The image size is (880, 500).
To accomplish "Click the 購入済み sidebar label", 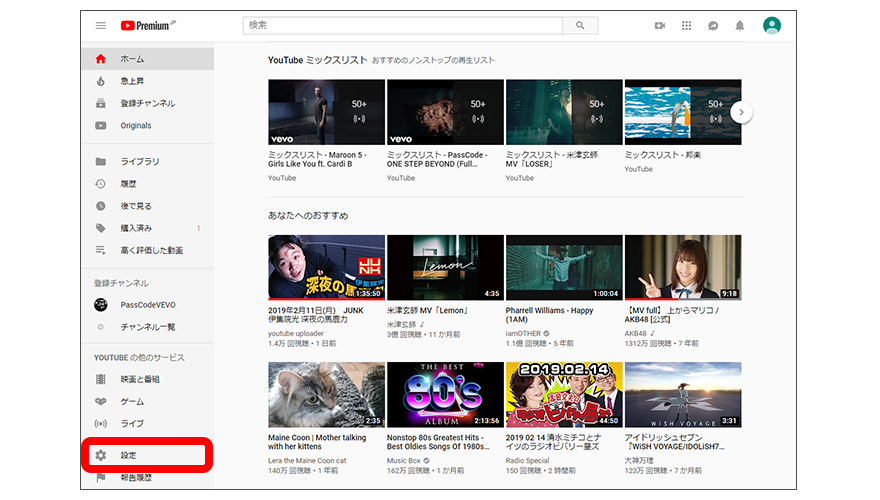I will [136, 228].
